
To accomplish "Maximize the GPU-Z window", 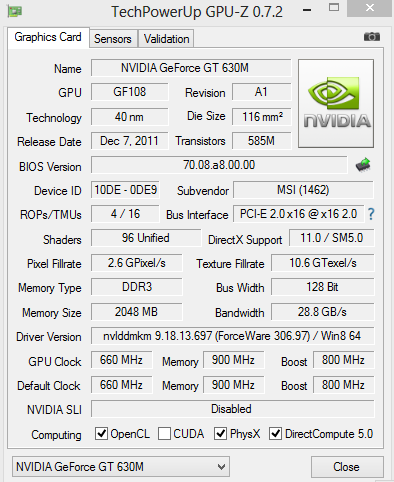I will click(x=334, y=7).
